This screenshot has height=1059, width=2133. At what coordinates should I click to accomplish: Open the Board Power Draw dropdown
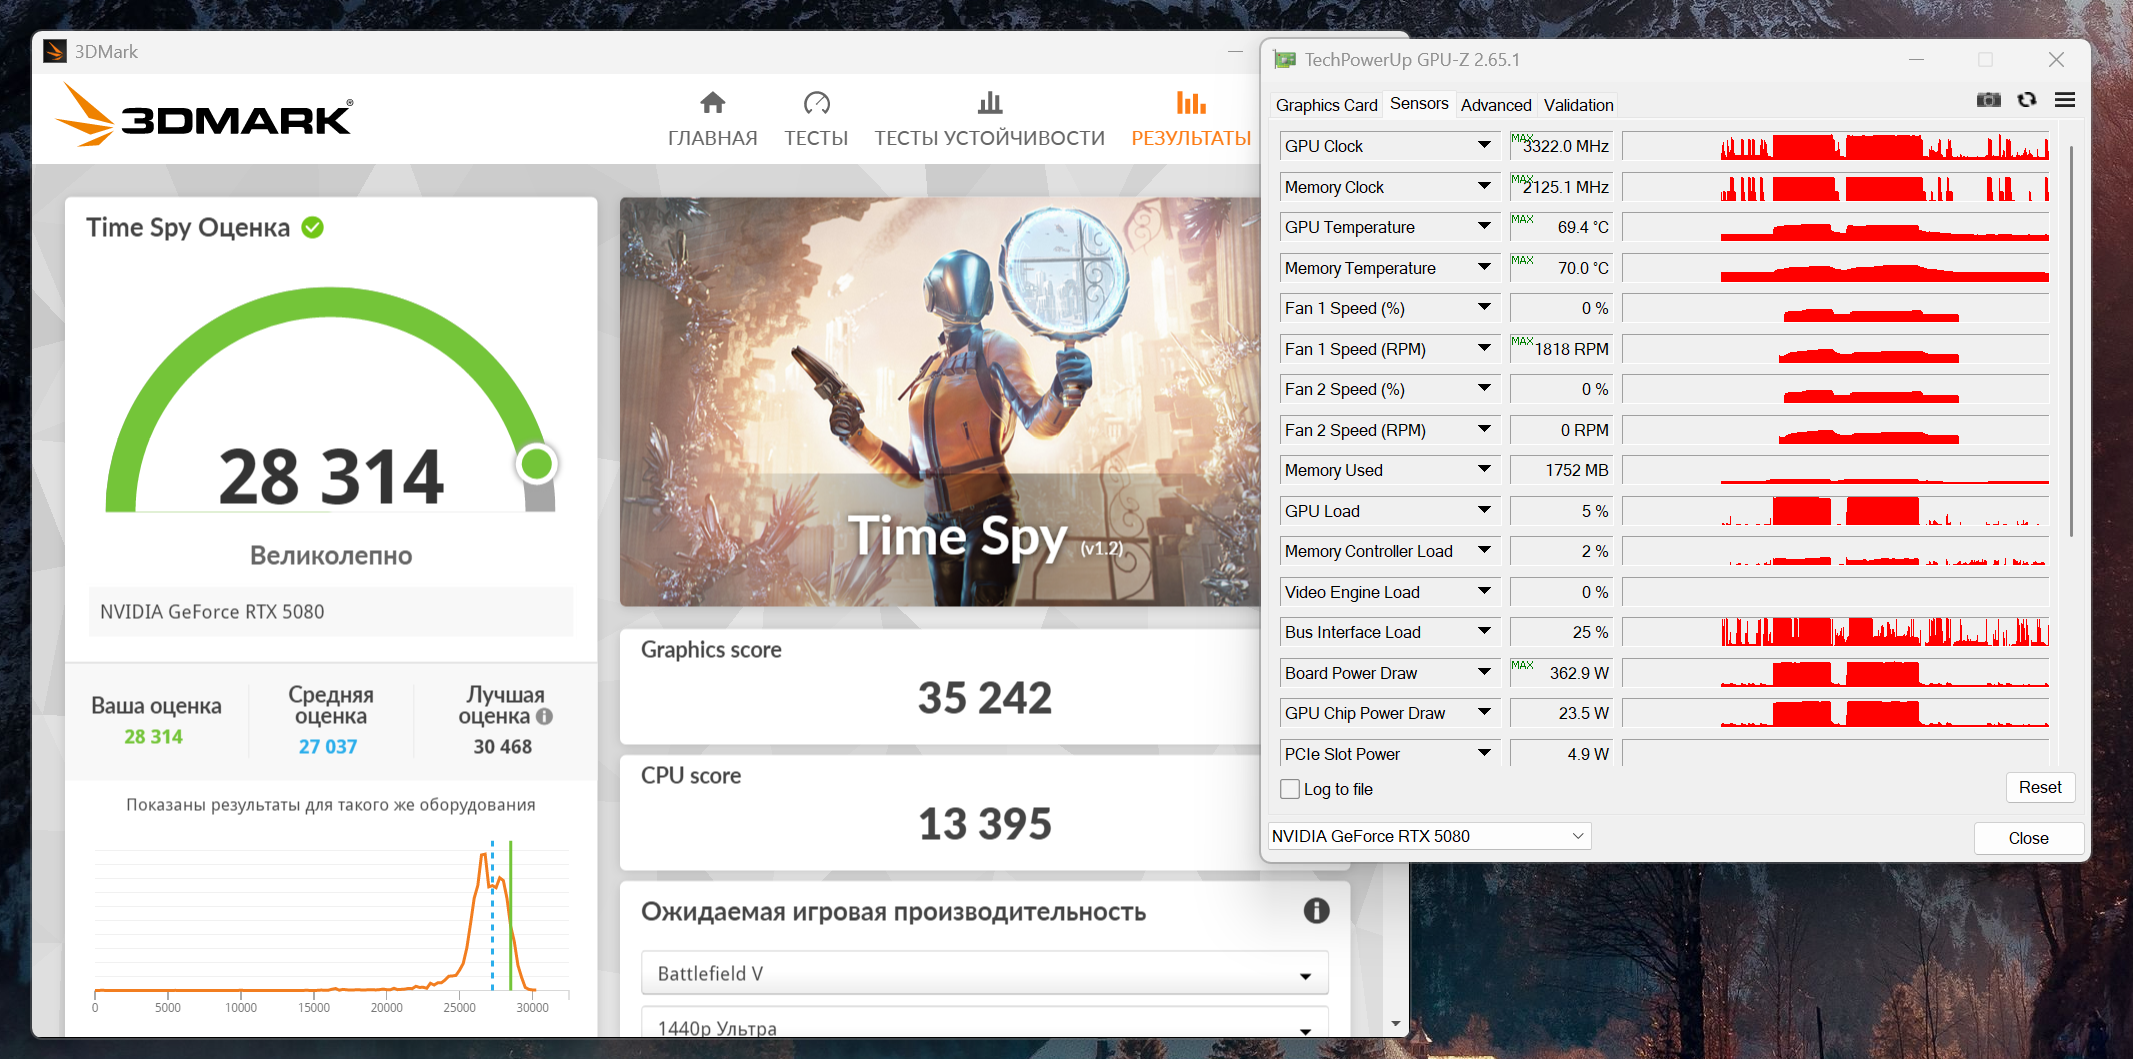click(x=1485, y=673)
